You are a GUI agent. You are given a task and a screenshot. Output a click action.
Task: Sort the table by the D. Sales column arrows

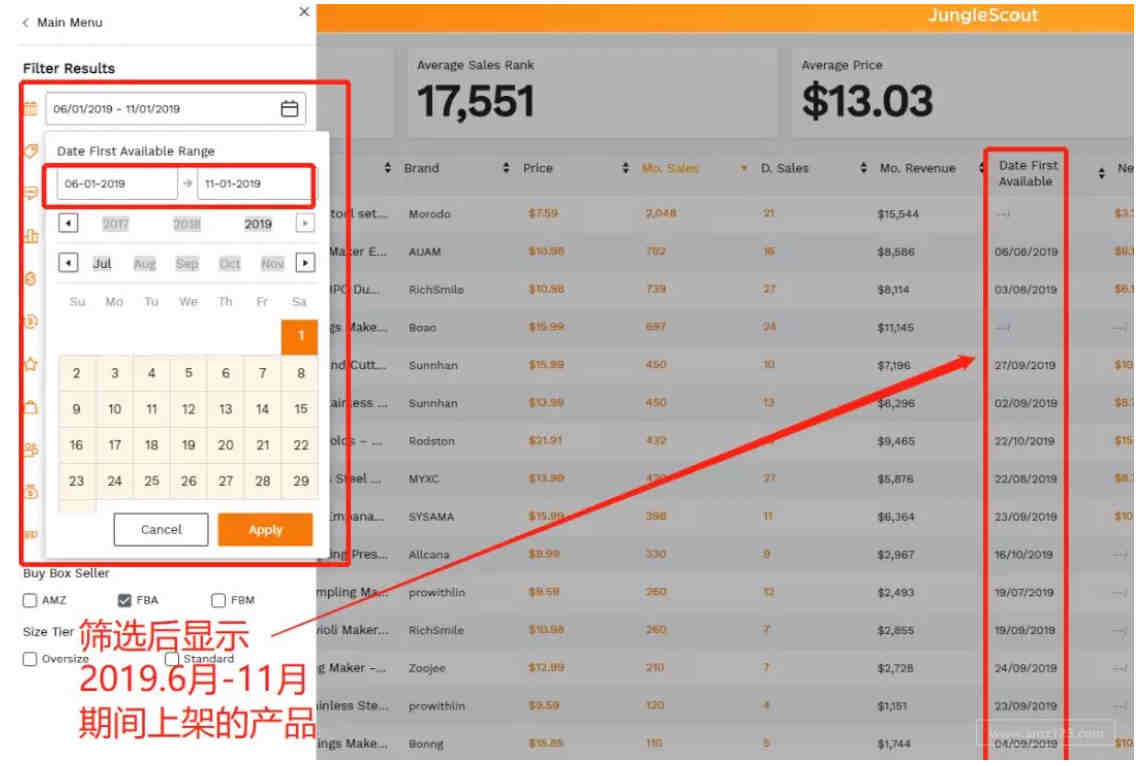coord(863,168)
